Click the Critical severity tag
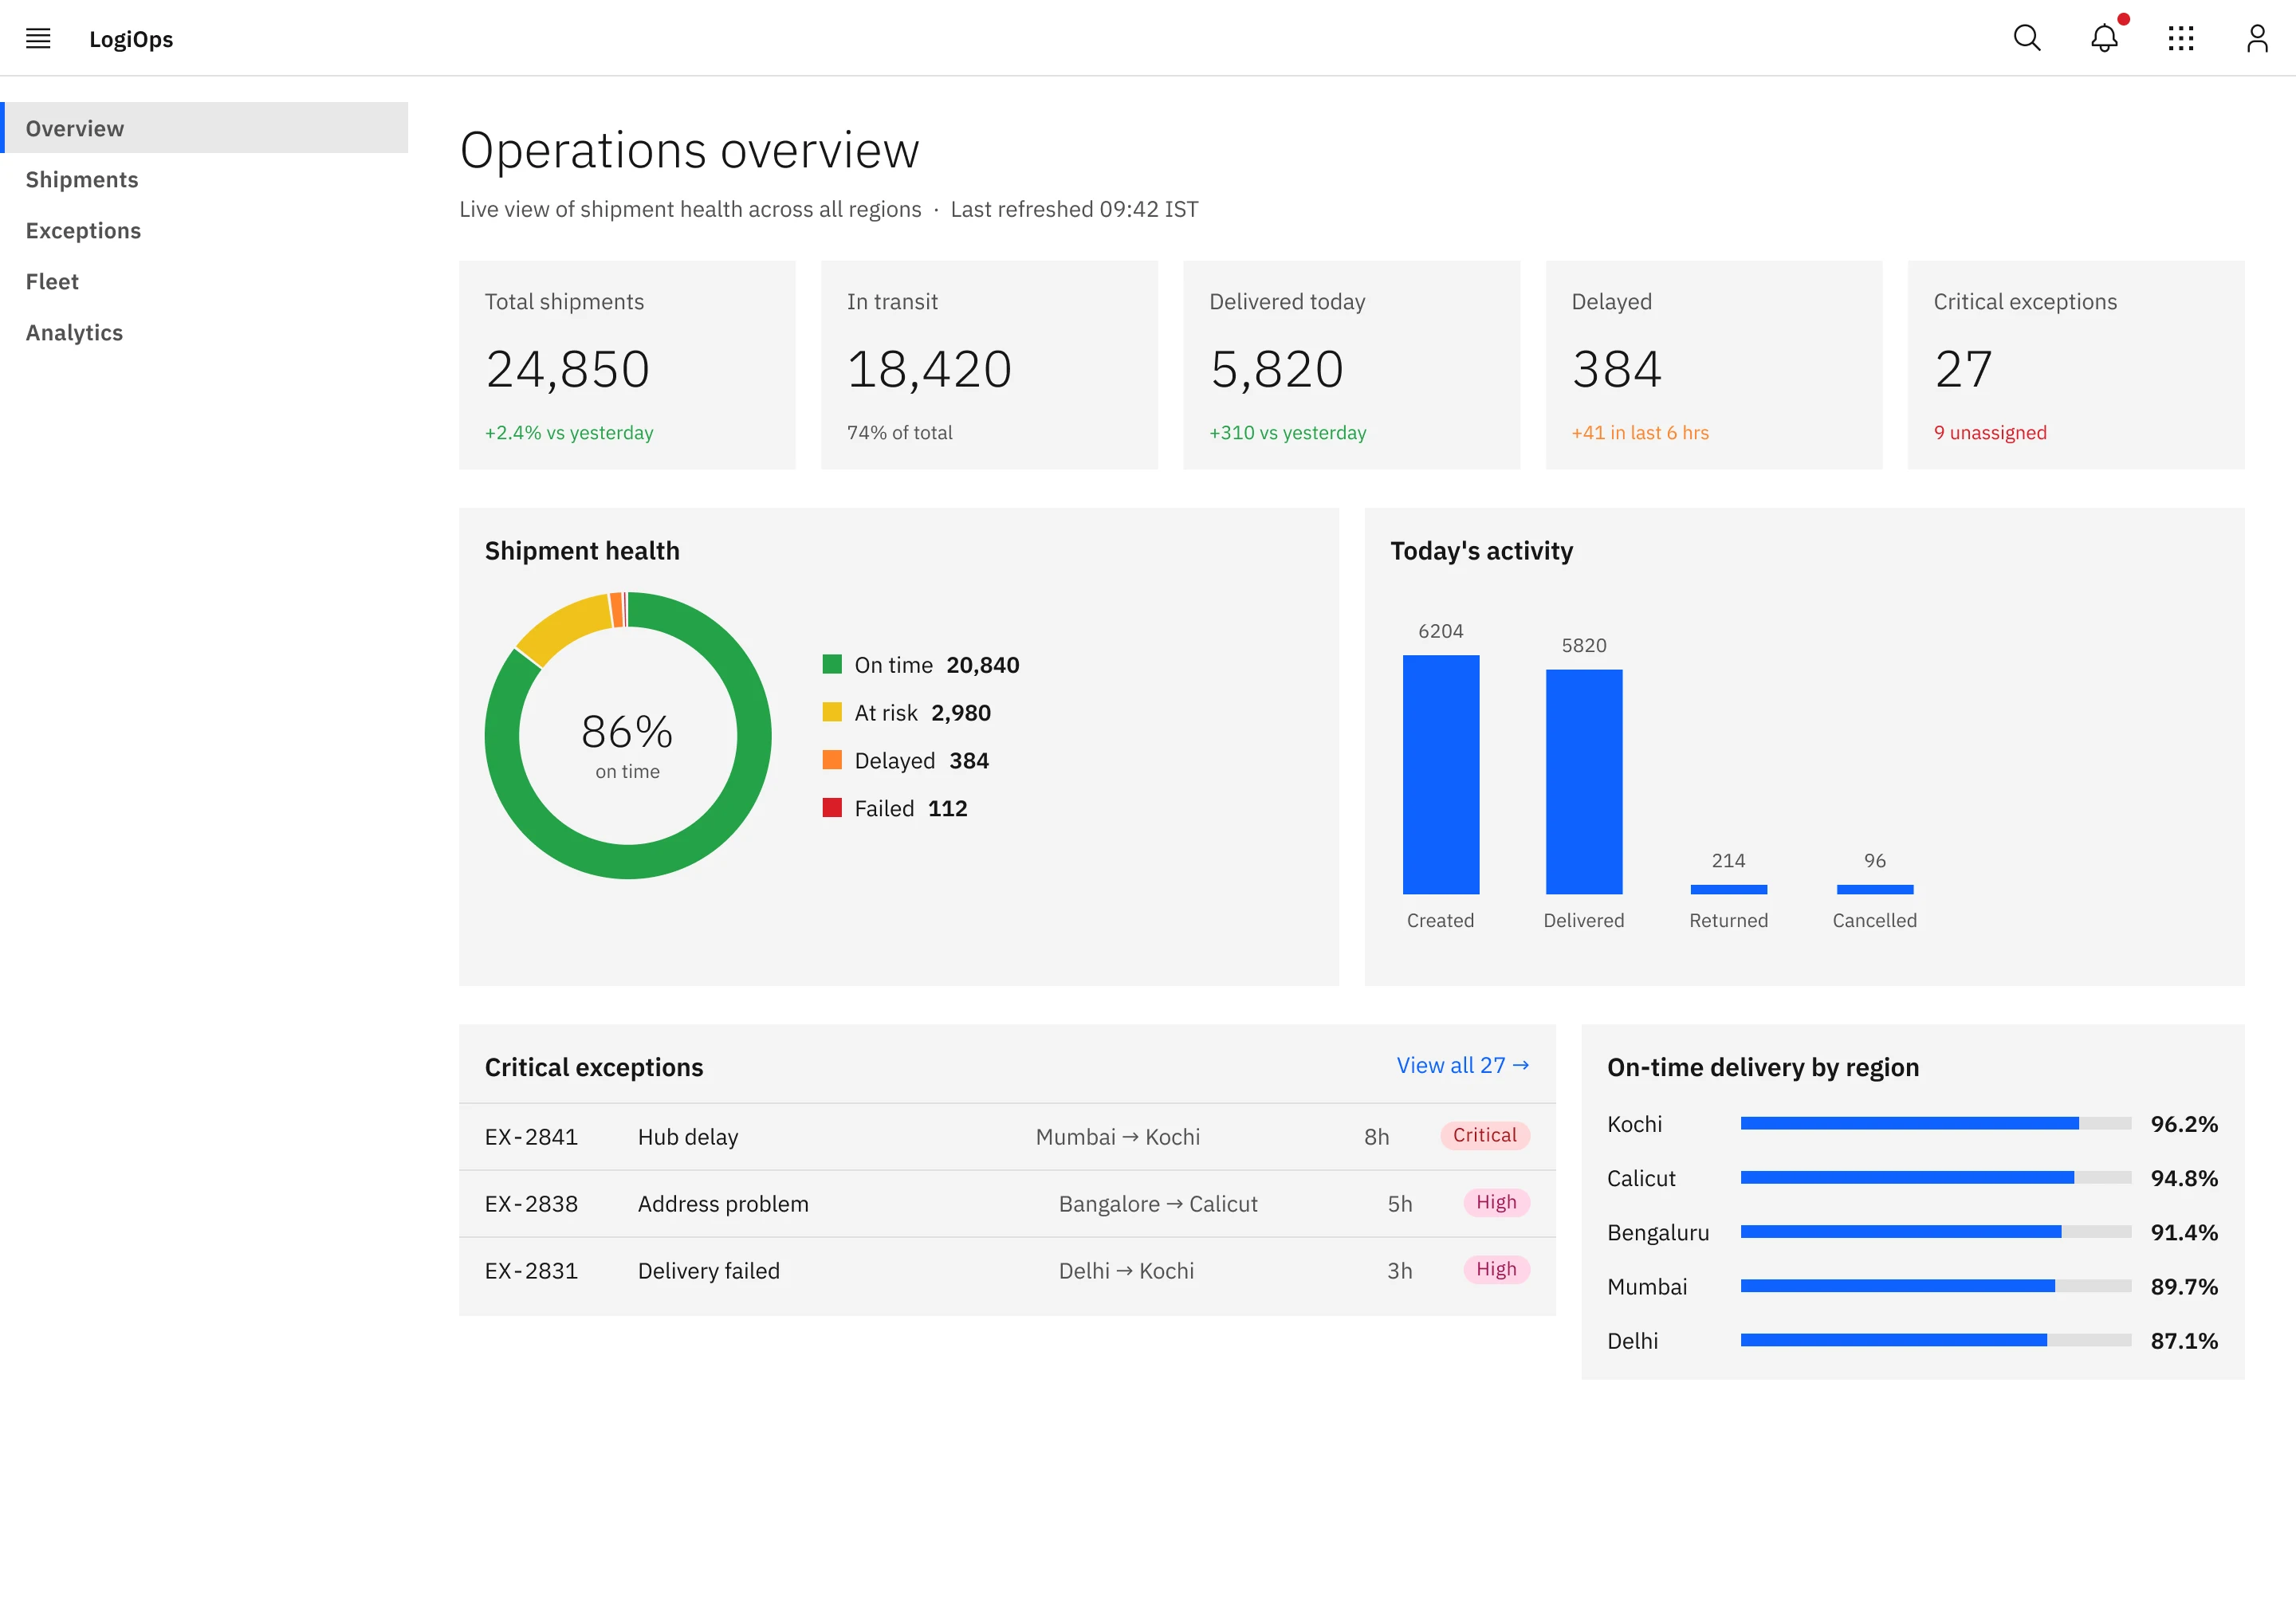2296x1607 pixels. pos(1485,1135)
